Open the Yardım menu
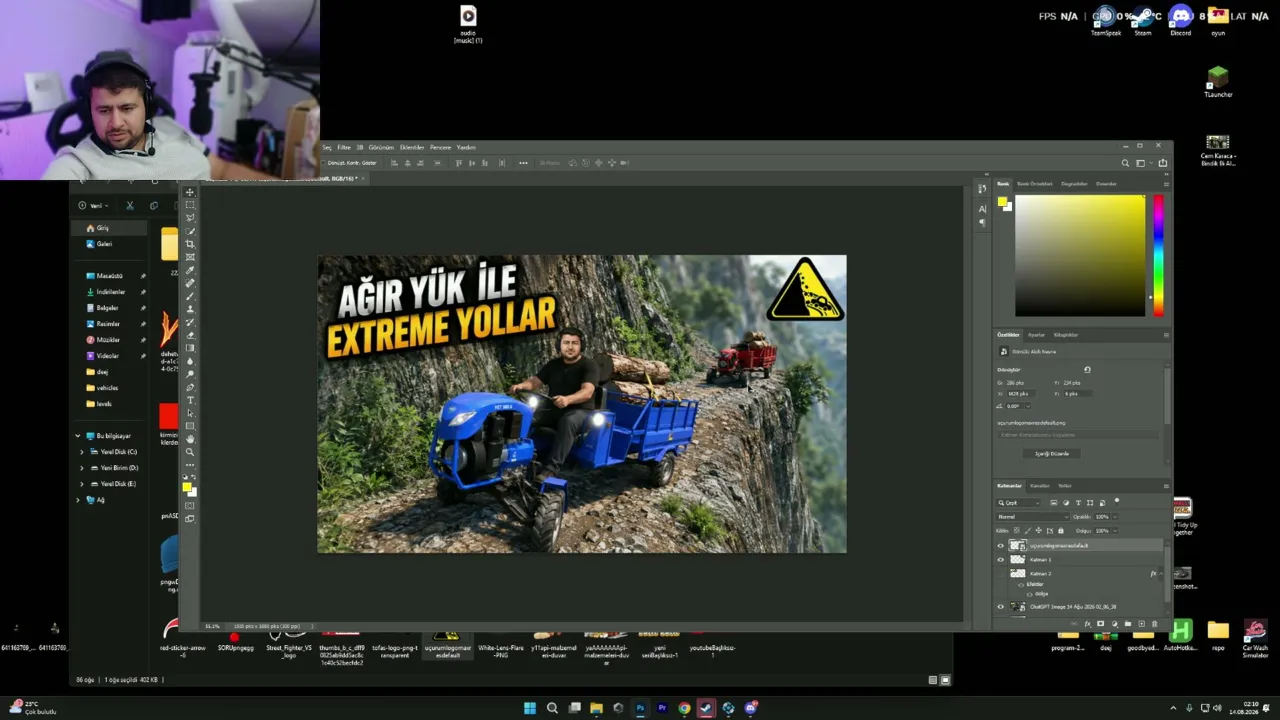The width and height of the screenshot is (1280, 720). (466, 148)
